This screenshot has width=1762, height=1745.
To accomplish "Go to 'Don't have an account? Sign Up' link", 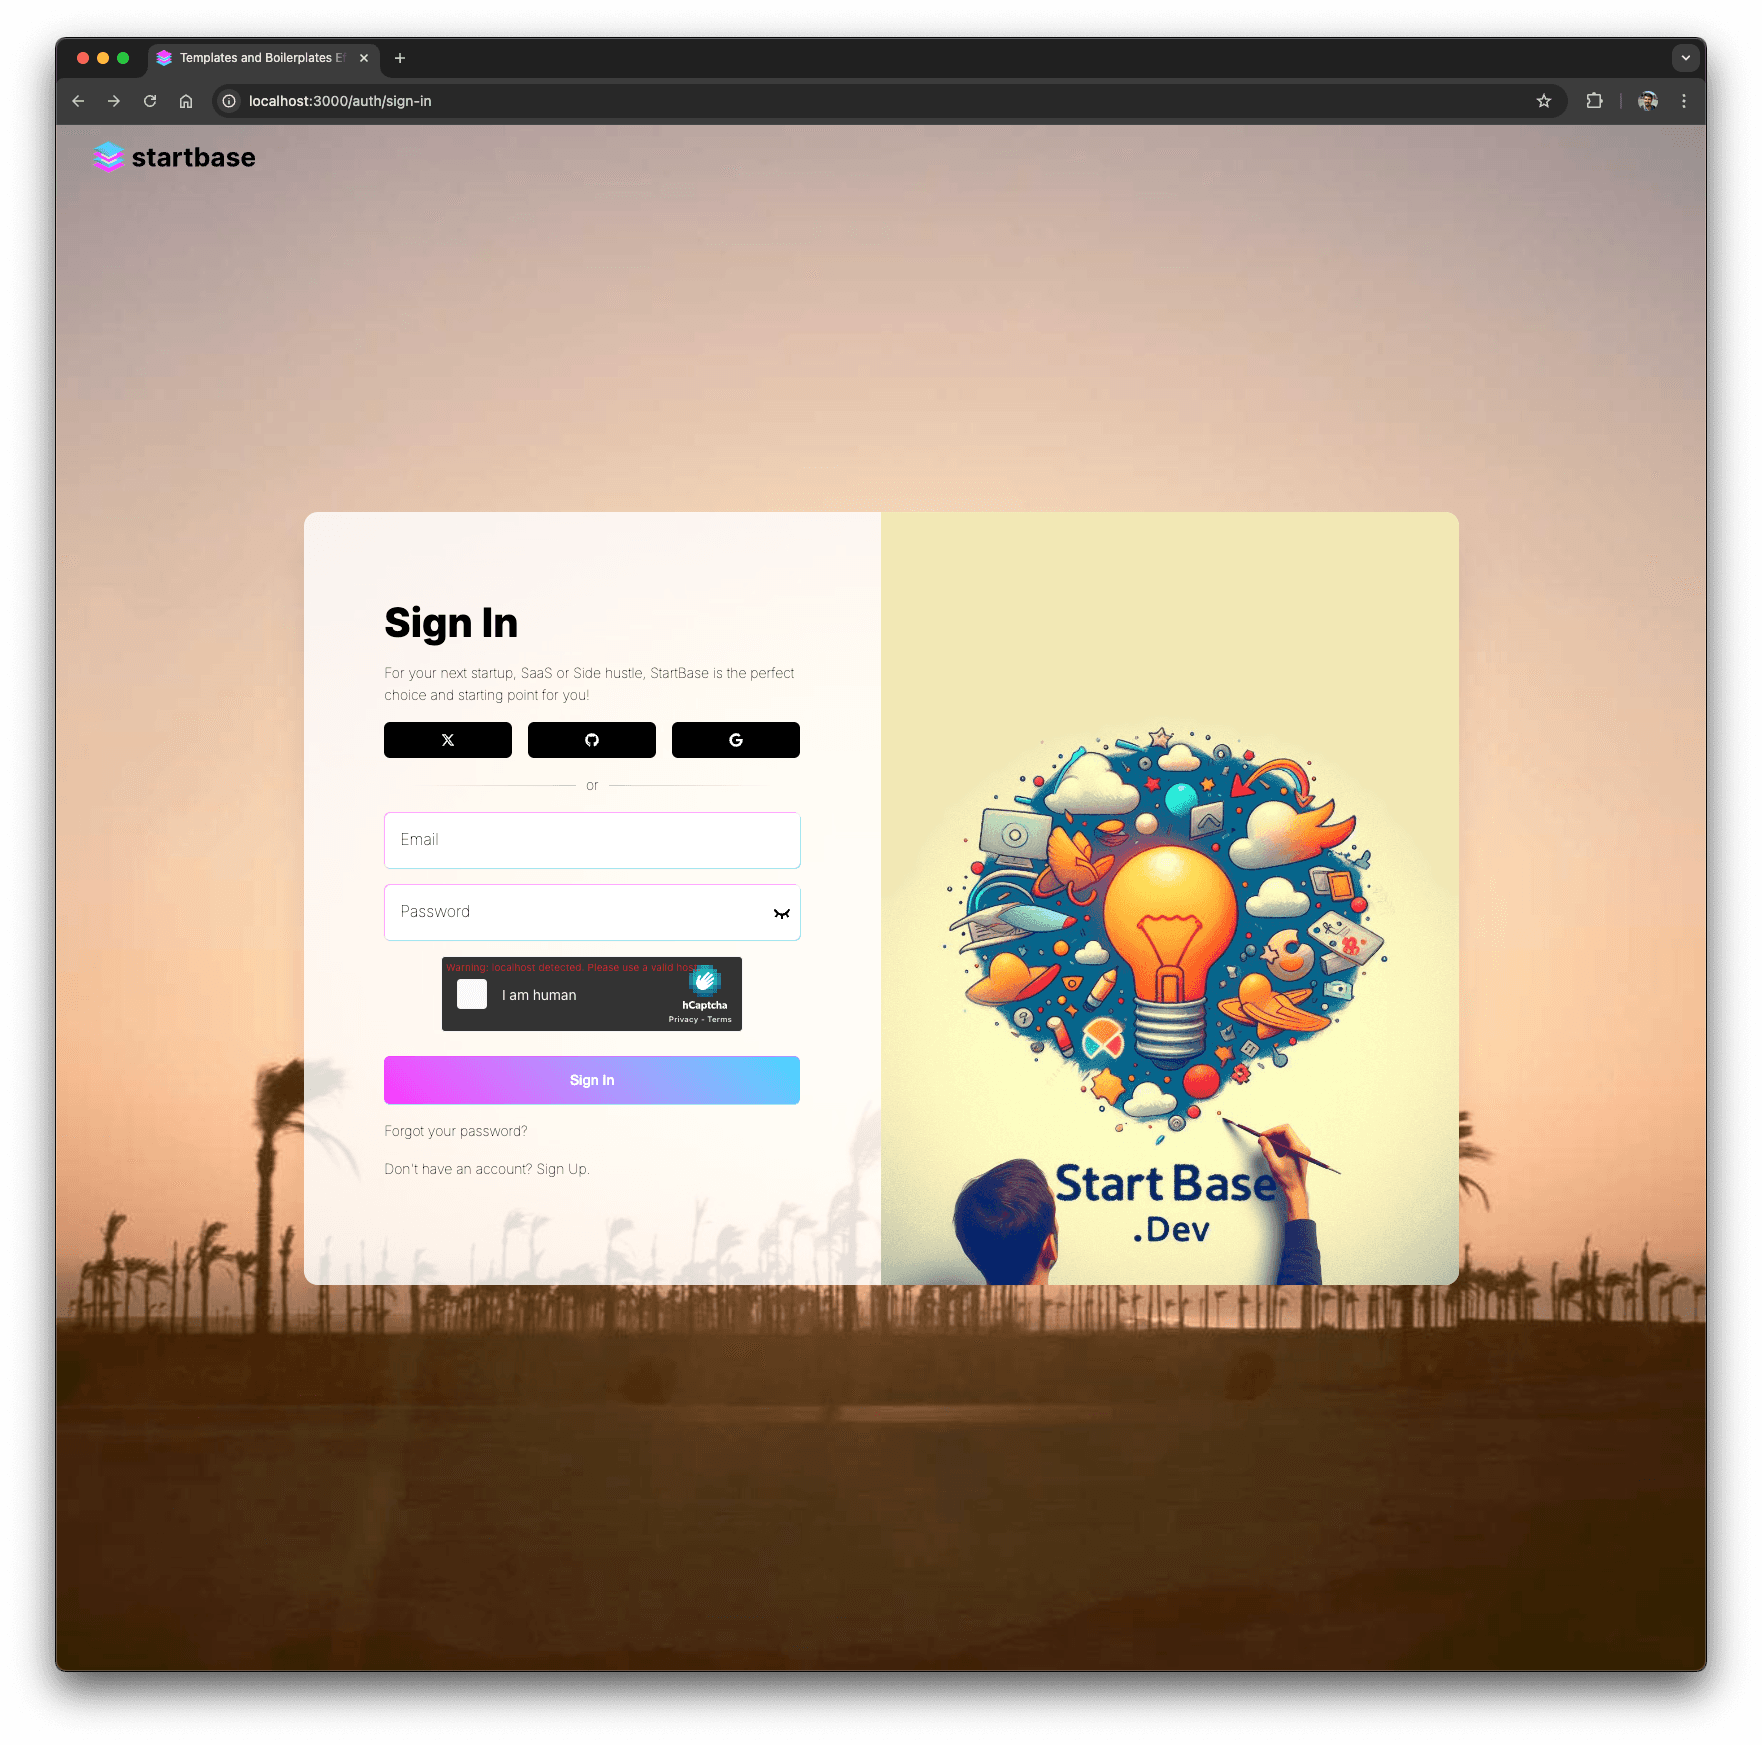I will click(x=487, y=1169).
